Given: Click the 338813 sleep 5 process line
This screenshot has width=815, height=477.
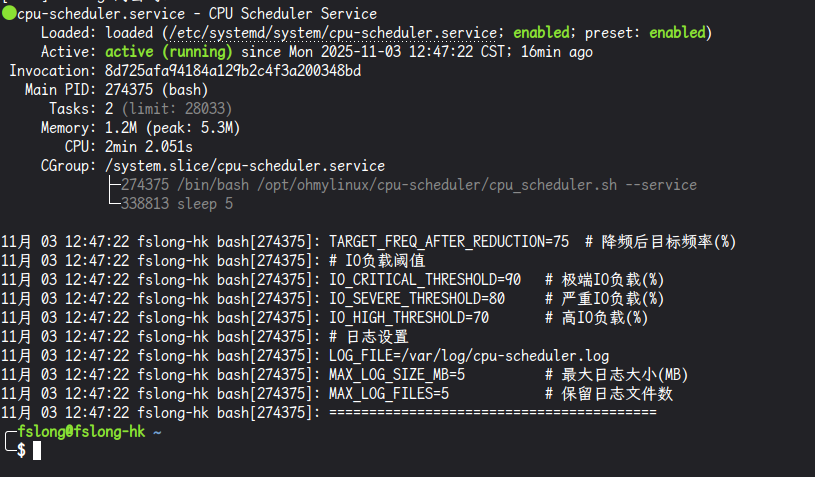Looking at the screenshot, I should pyautogui.click(x=177, y=204).
